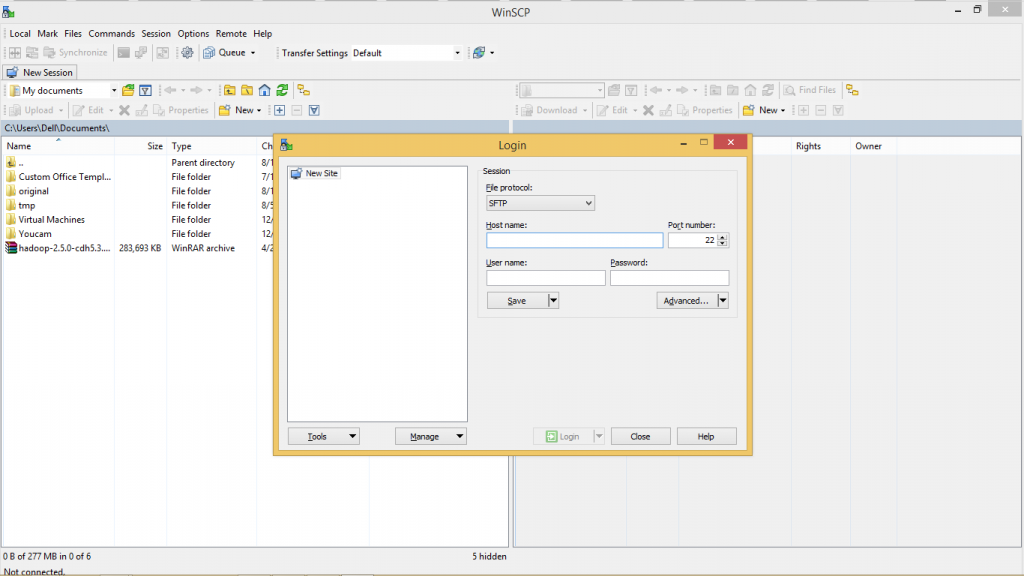
Task: Open the Advanced button dropdown arrow
Action: (722, 300)
